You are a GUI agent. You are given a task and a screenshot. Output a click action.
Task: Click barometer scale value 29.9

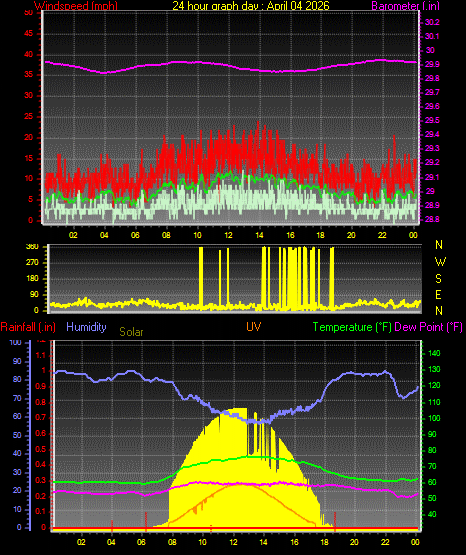pyautogui.click(x=432, y=64)
